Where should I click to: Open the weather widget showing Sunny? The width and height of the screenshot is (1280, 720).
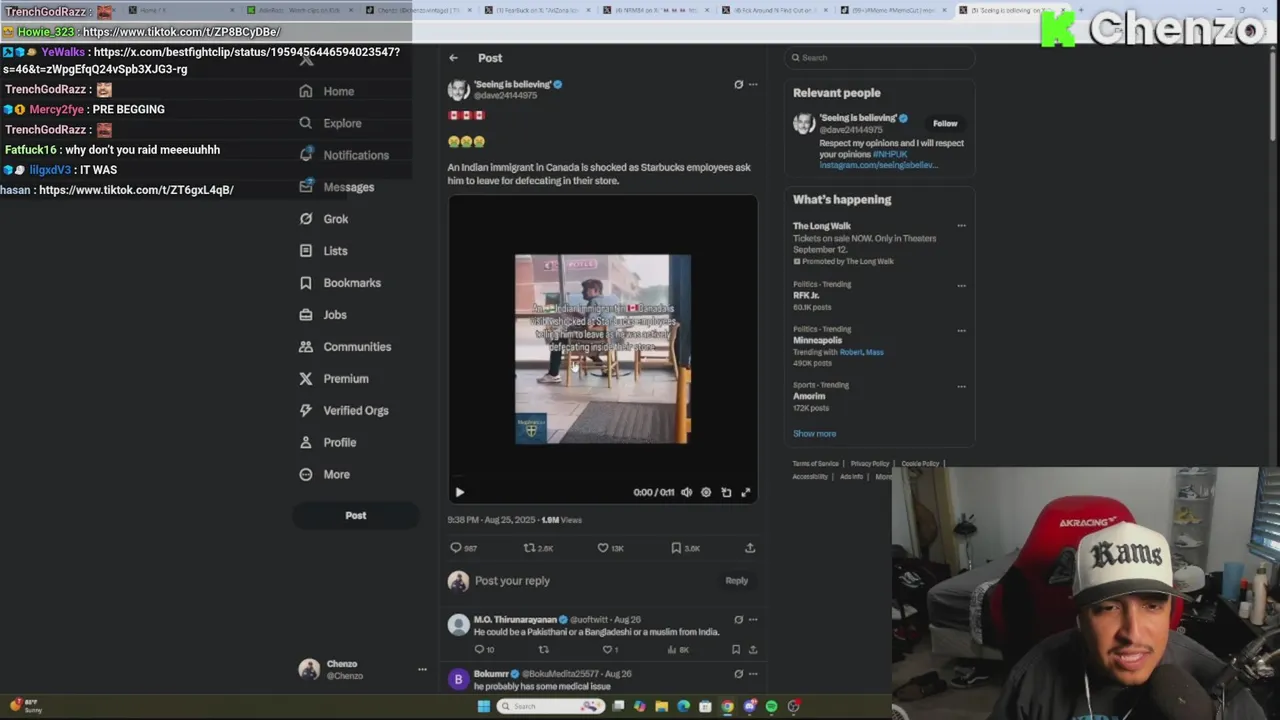26,706
